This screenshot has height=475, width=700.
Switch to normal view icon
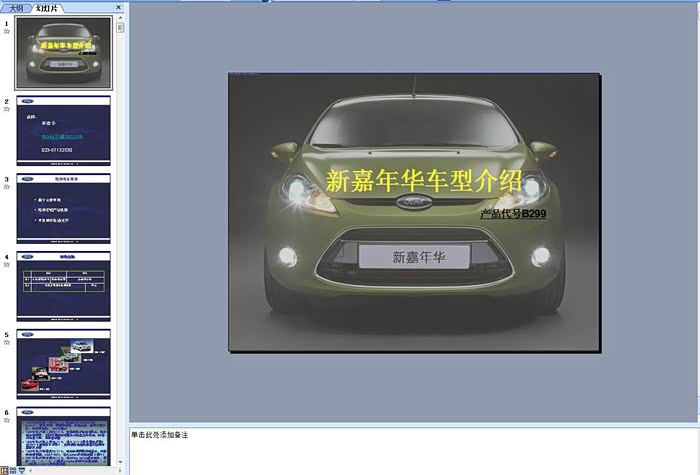click(x=4, y=469)
